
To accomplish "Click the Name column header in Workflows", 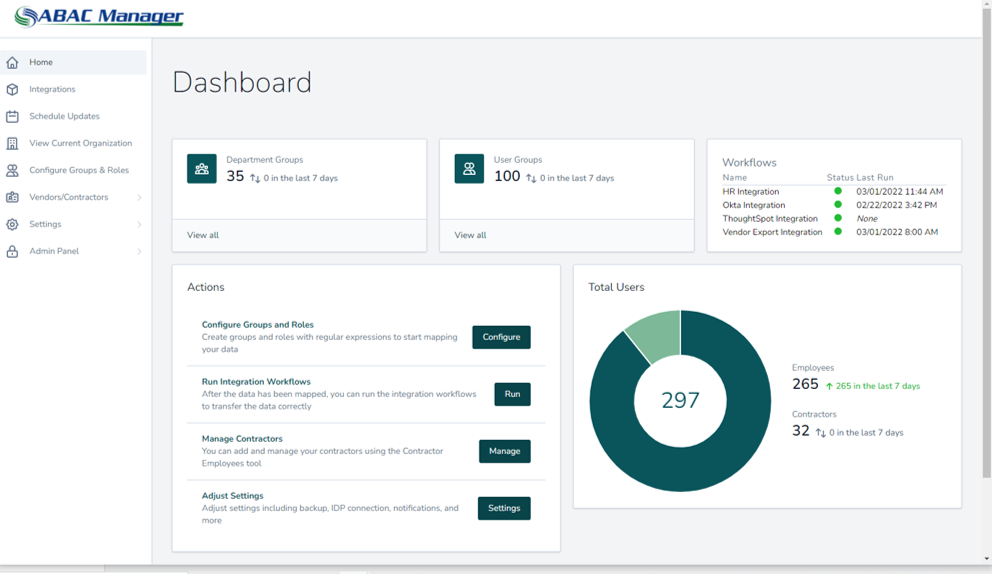I will [x=735, y=178].
